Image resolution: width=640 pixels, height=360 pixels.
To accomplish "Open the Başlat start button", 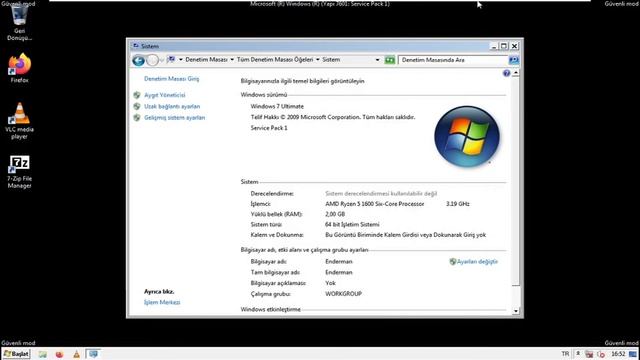I will [x=16, y=354].
